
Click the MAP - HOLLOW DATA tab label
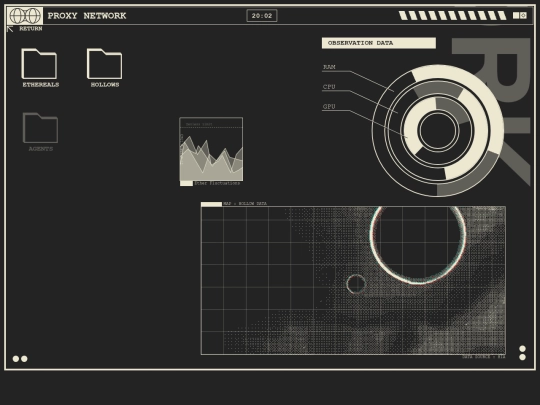click(x=245, y=204)
